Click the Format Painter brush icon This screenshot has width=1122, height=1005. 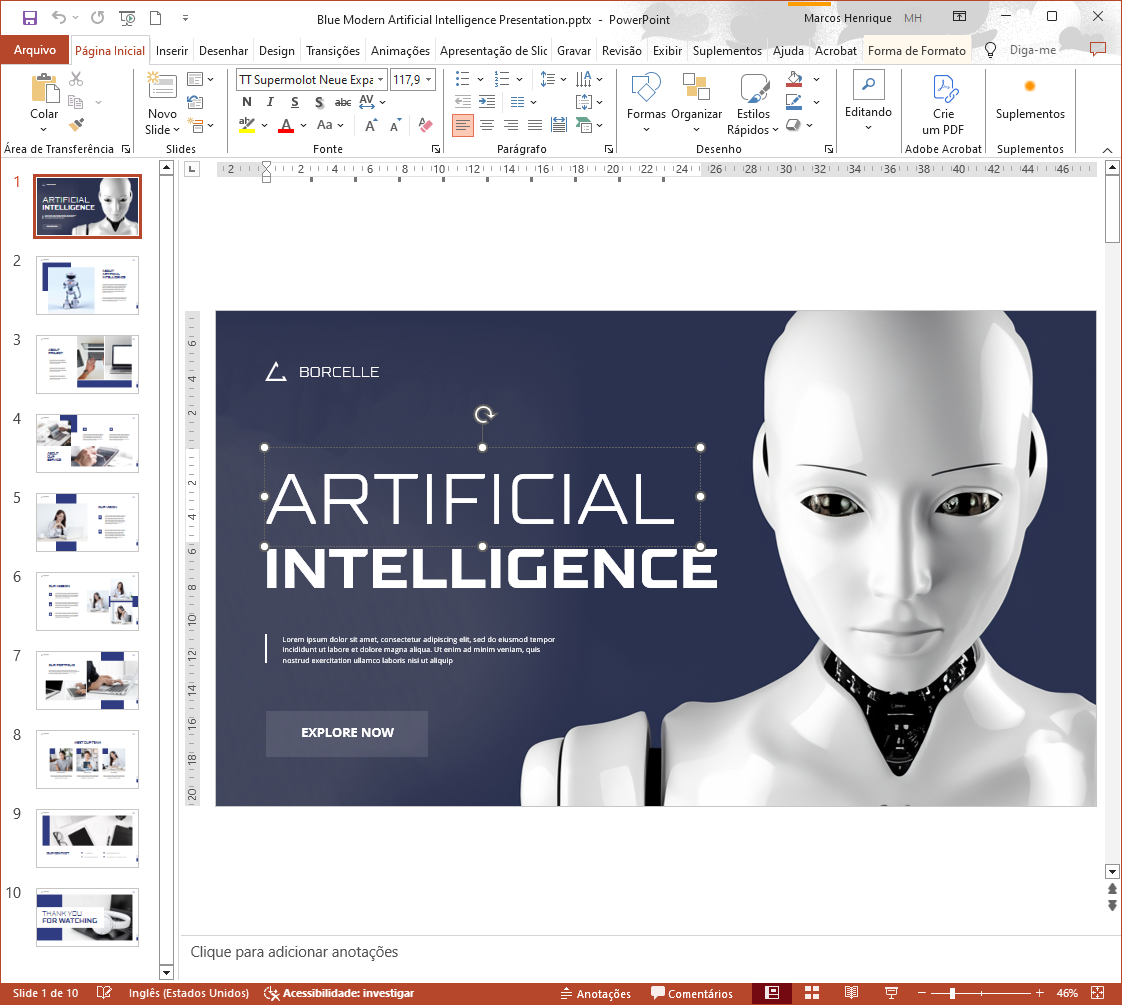coord(76,125)
